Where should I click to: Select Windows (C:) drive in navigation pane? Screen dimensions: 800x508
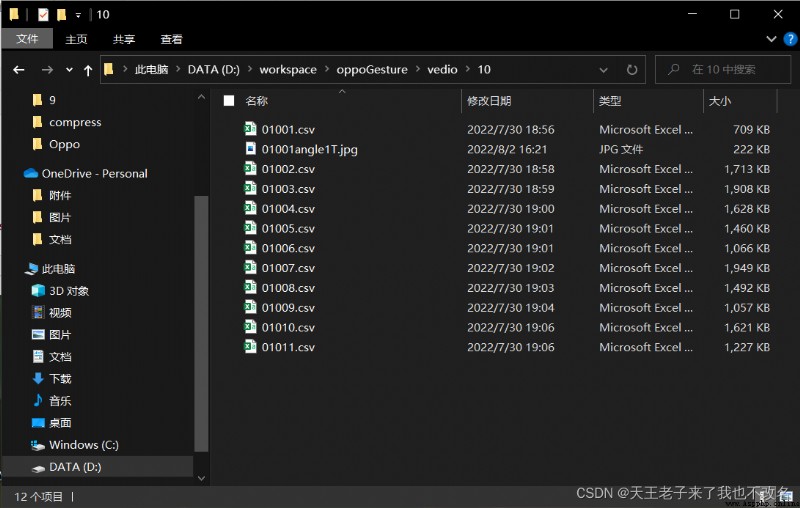coord(84,445)
